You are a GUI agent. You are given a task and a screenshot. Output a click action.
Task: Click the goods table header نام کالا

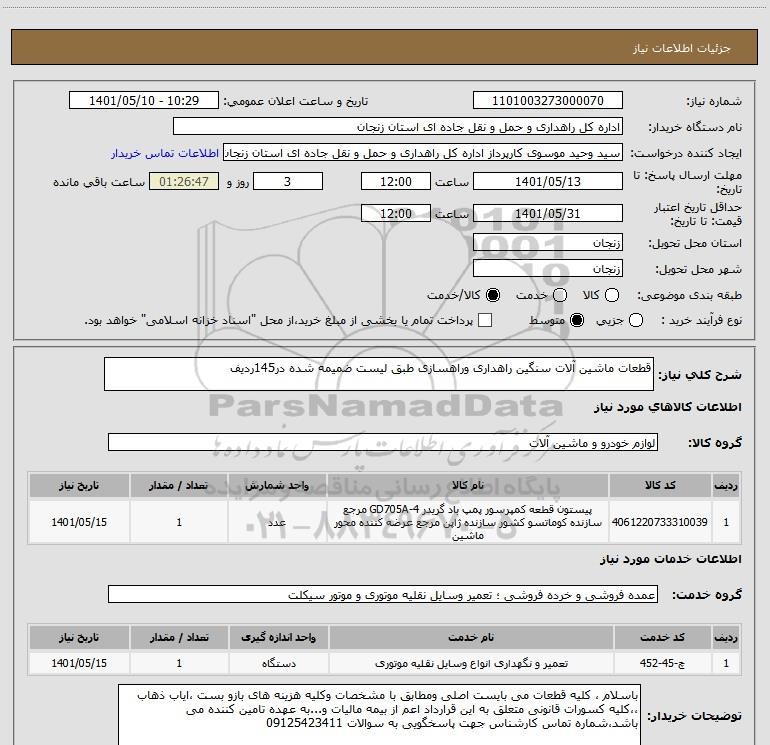click(468, 485)
